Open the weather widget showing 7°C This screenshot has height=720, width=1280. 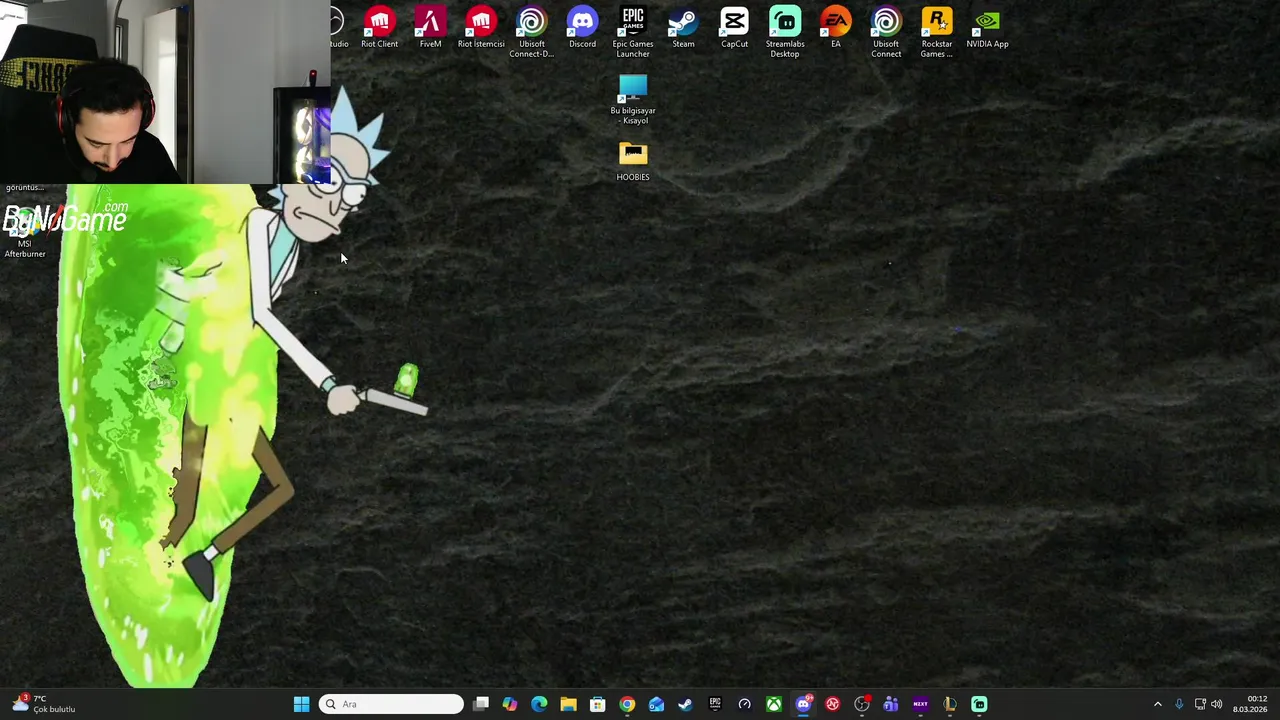point(44,704)
